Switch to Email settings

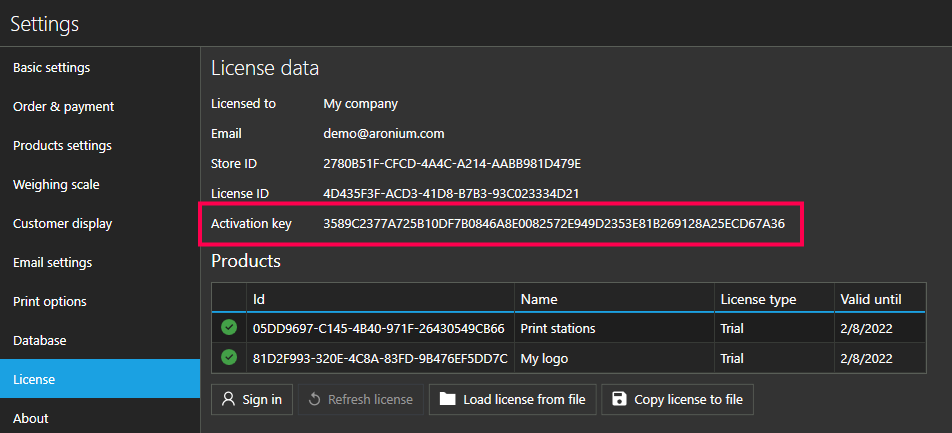pyautogui.click(x=52, y=263)
